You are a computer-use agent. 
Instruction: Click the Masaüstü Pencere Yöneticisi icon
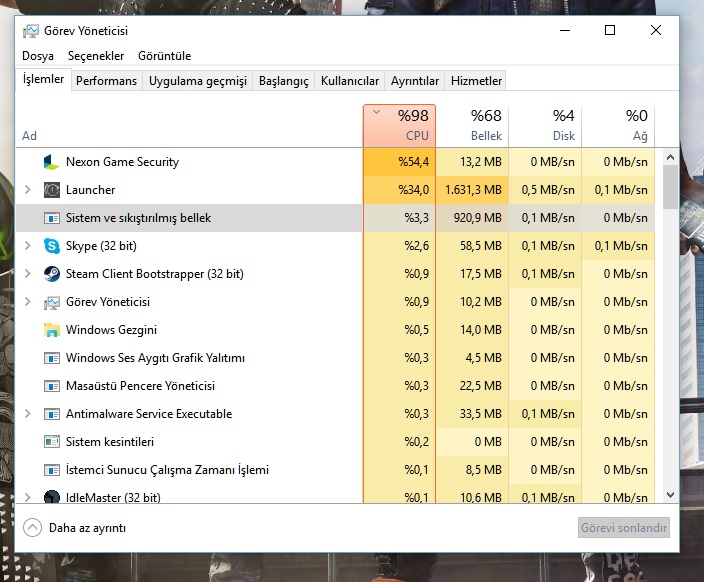(x=52, y=386)
